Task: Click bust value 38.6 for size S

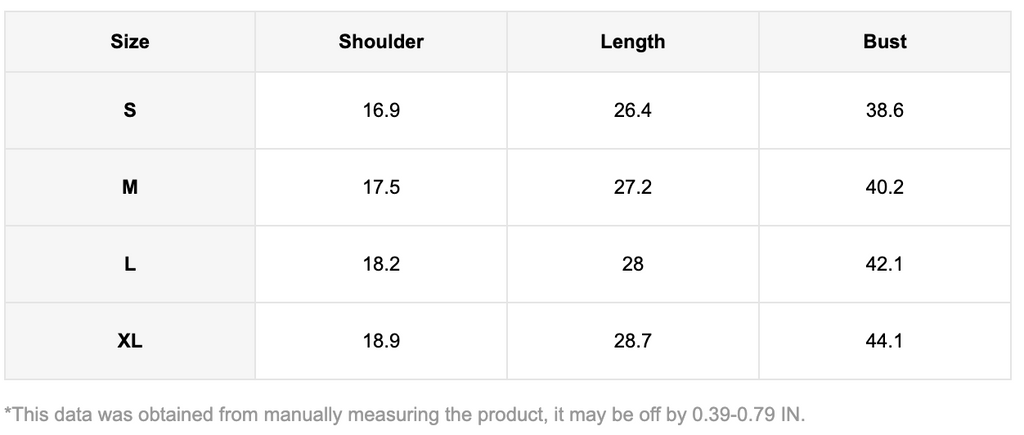Action: 885,110
